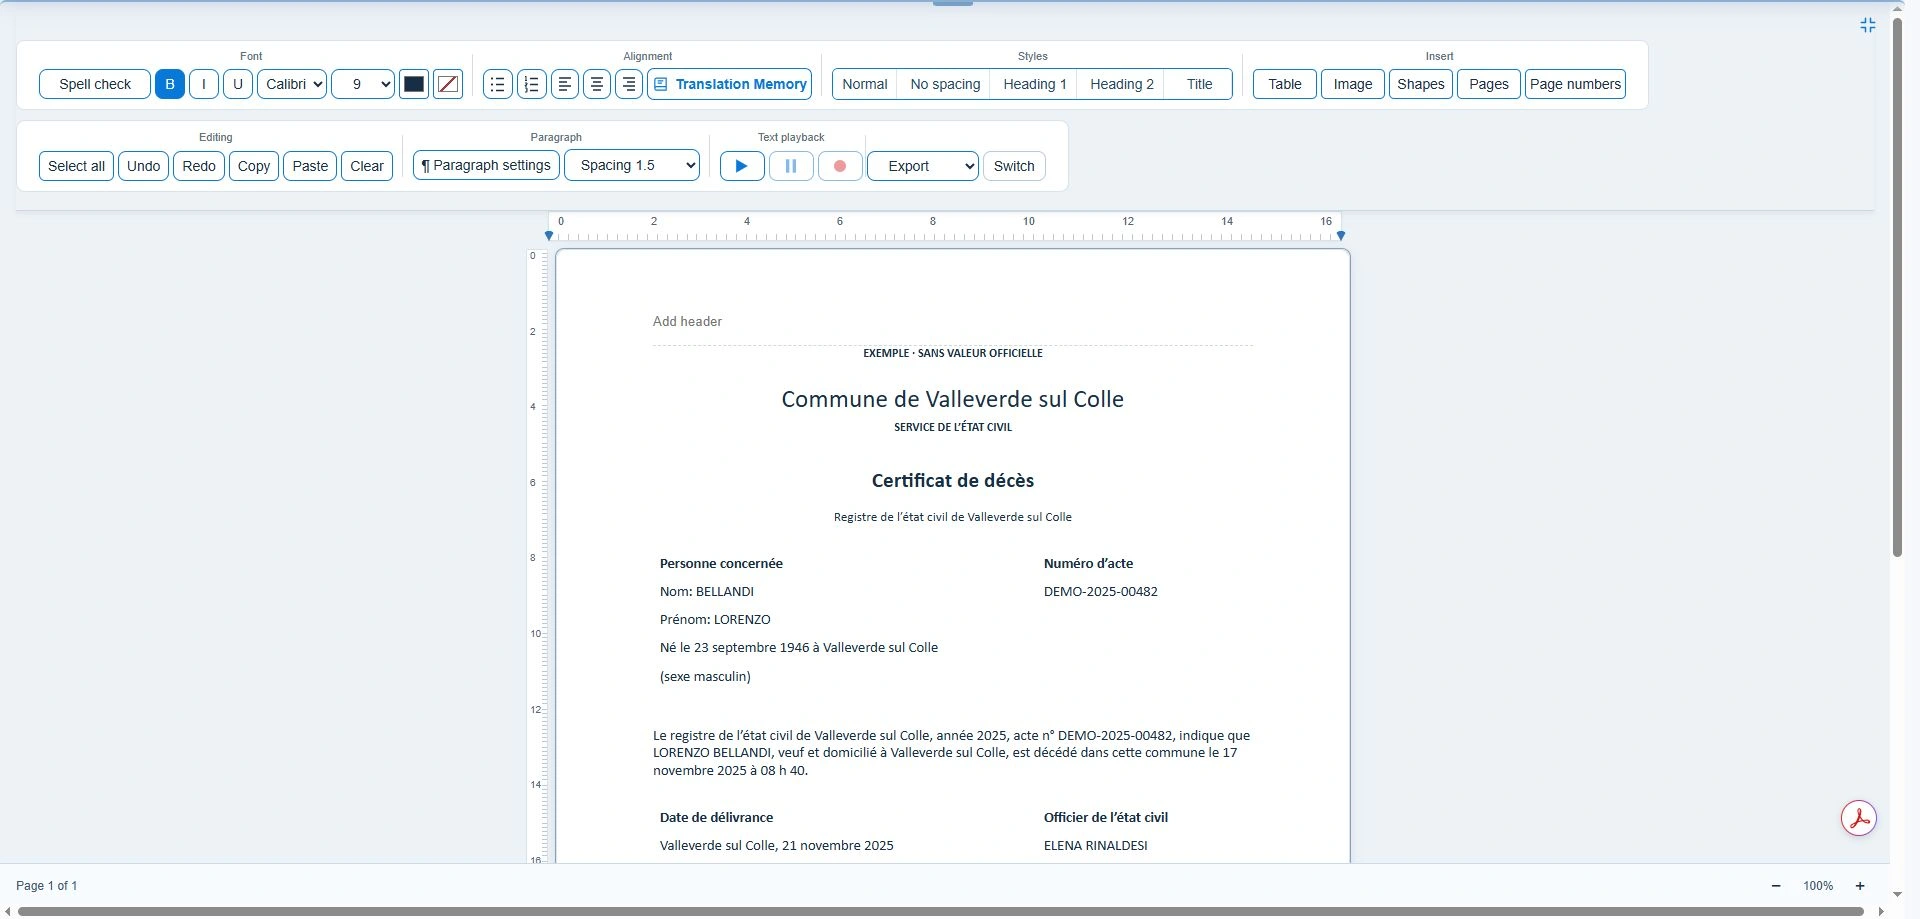Open the font size 9 dropdown
This screenshot has height=919, width=1920.
point(363,84)
